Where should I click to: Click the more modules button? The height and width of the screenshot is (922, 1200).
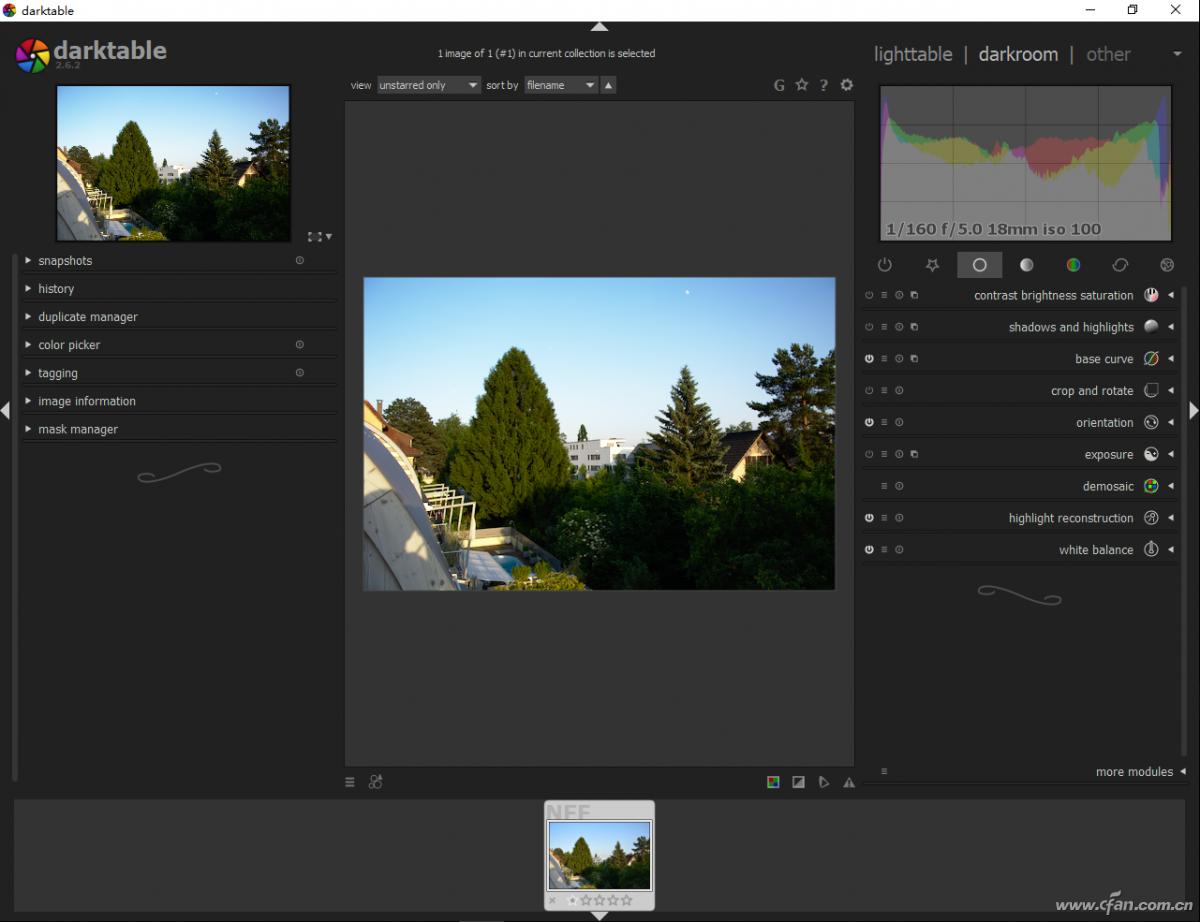tap(1134, 772)
